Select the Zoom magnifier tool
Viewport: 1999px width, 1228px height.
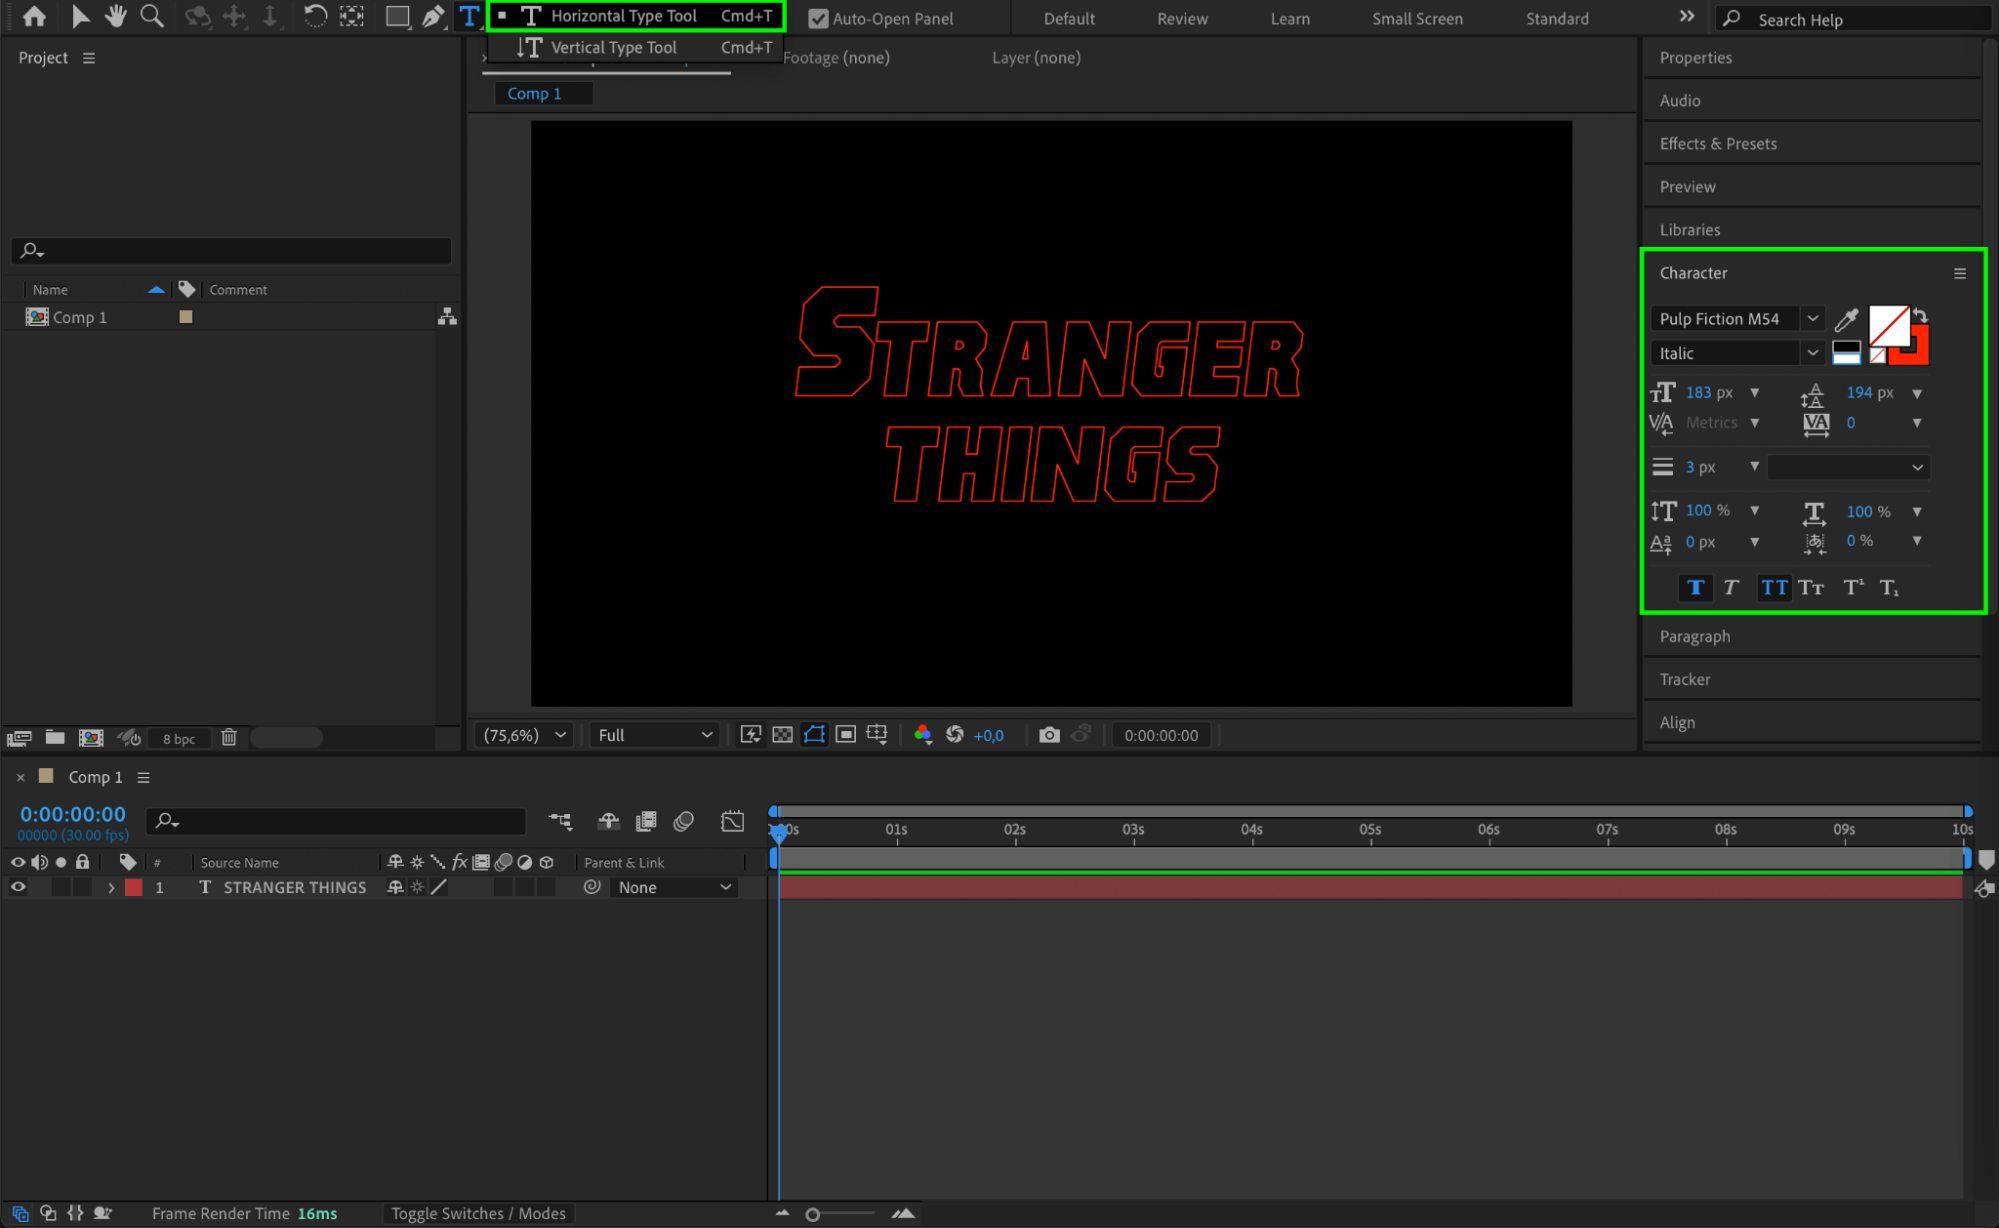point(152,16)
